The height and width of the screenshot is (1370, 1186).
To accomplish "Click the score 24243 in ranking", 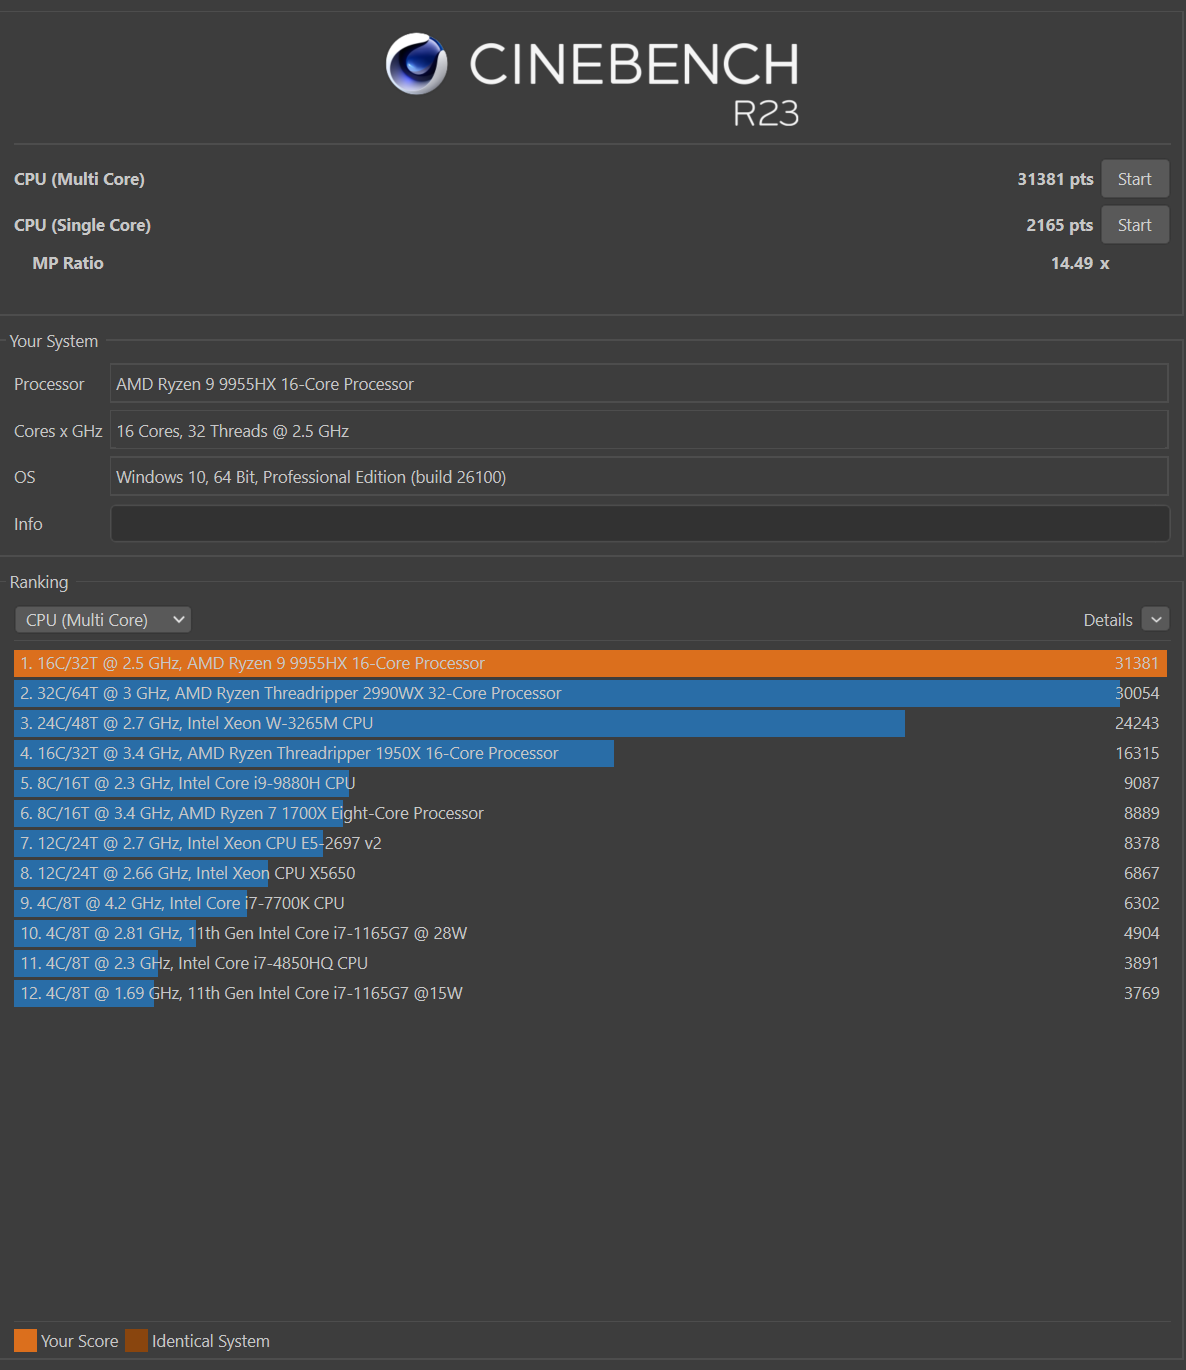I will point(1137,723).
